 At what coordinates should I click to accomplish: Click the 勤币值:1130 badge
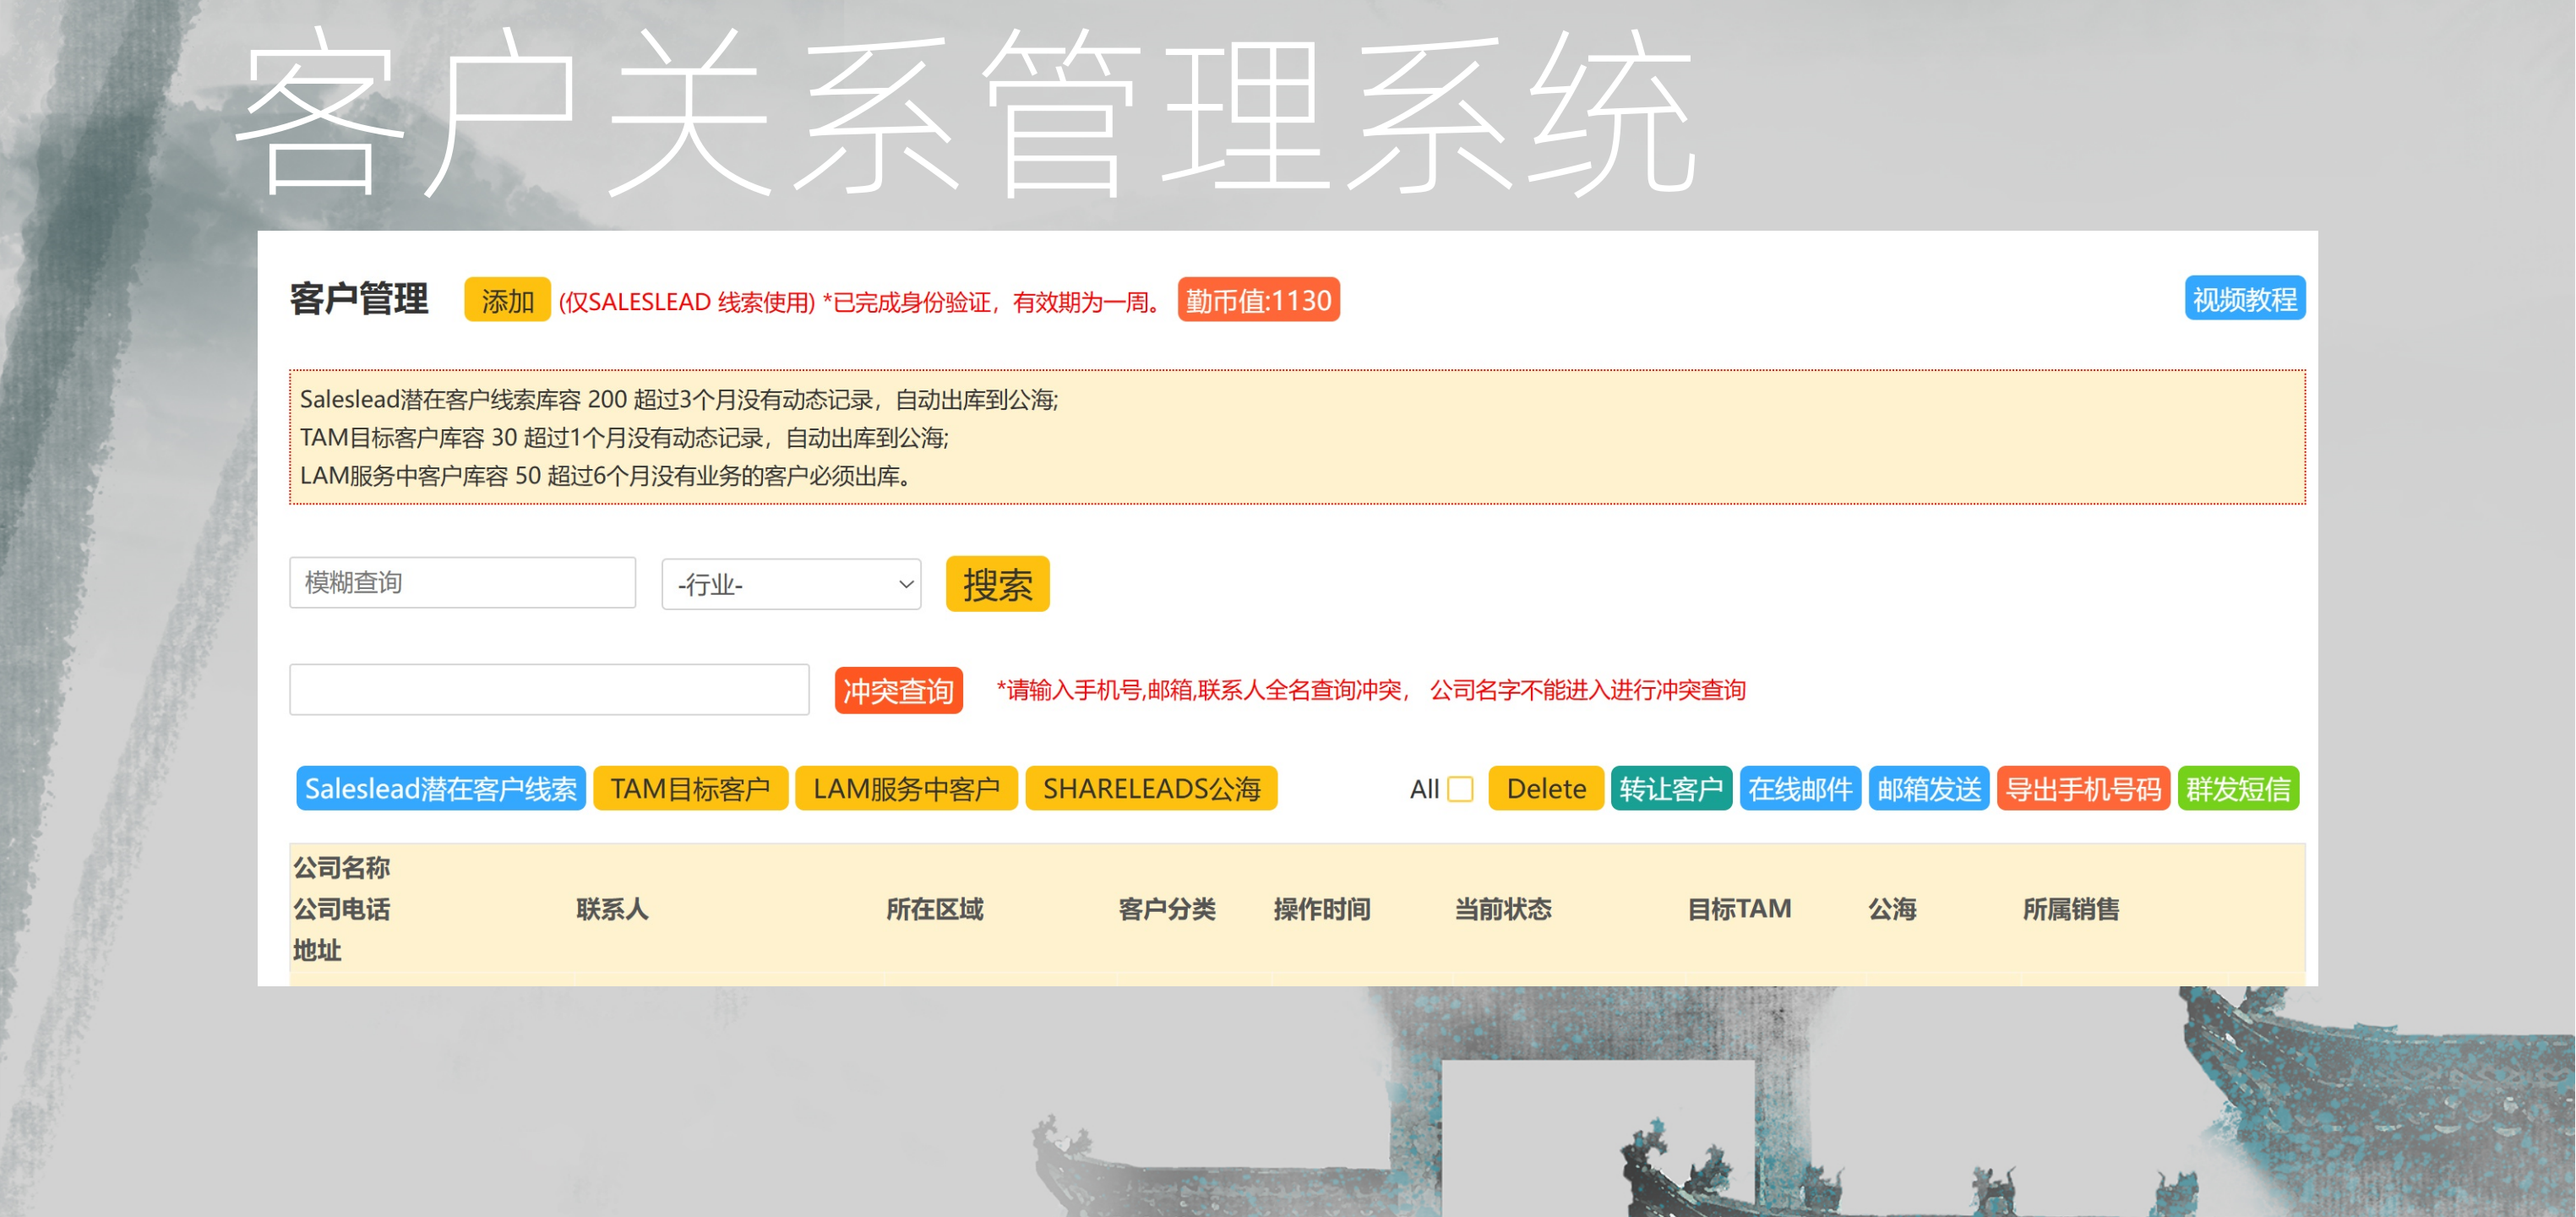tap(1257, 300)
